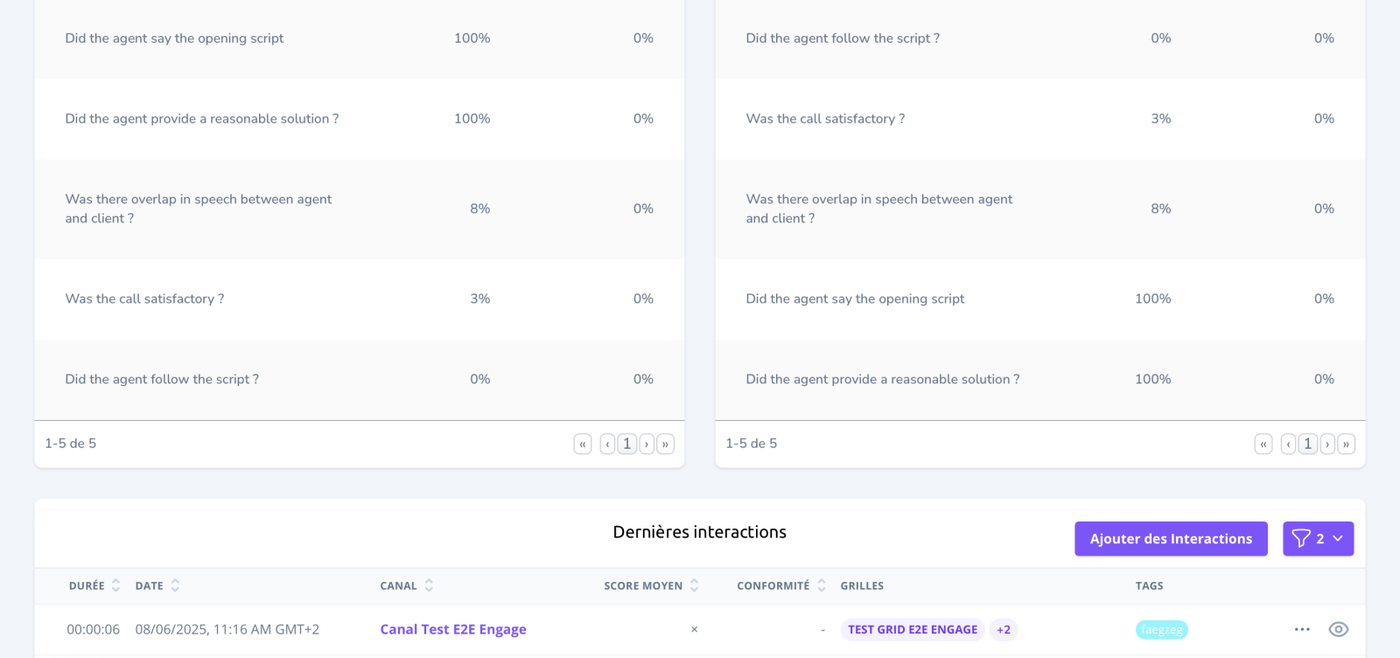Open the three-dot row actions menu

[x=1302, y=629]
